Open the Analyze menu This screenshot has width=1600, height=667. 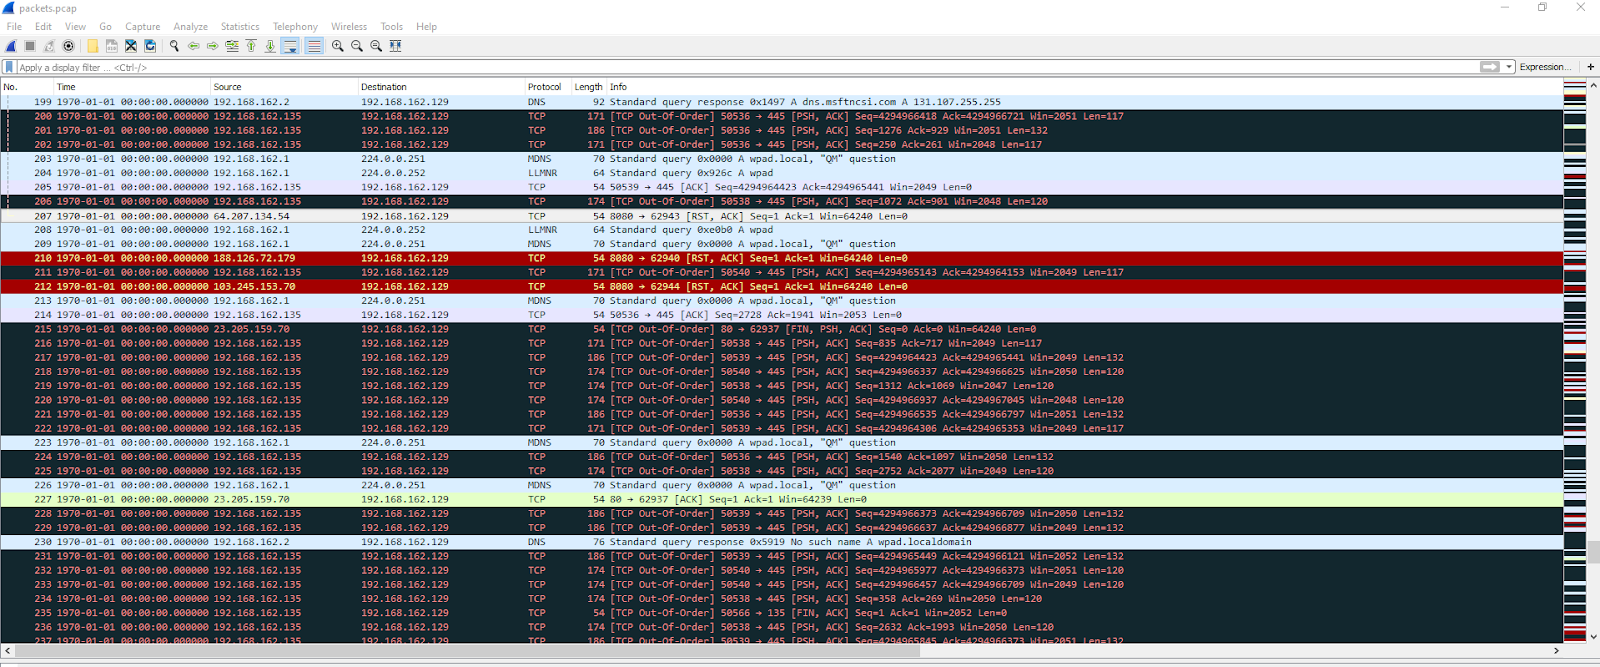[191, 27]
